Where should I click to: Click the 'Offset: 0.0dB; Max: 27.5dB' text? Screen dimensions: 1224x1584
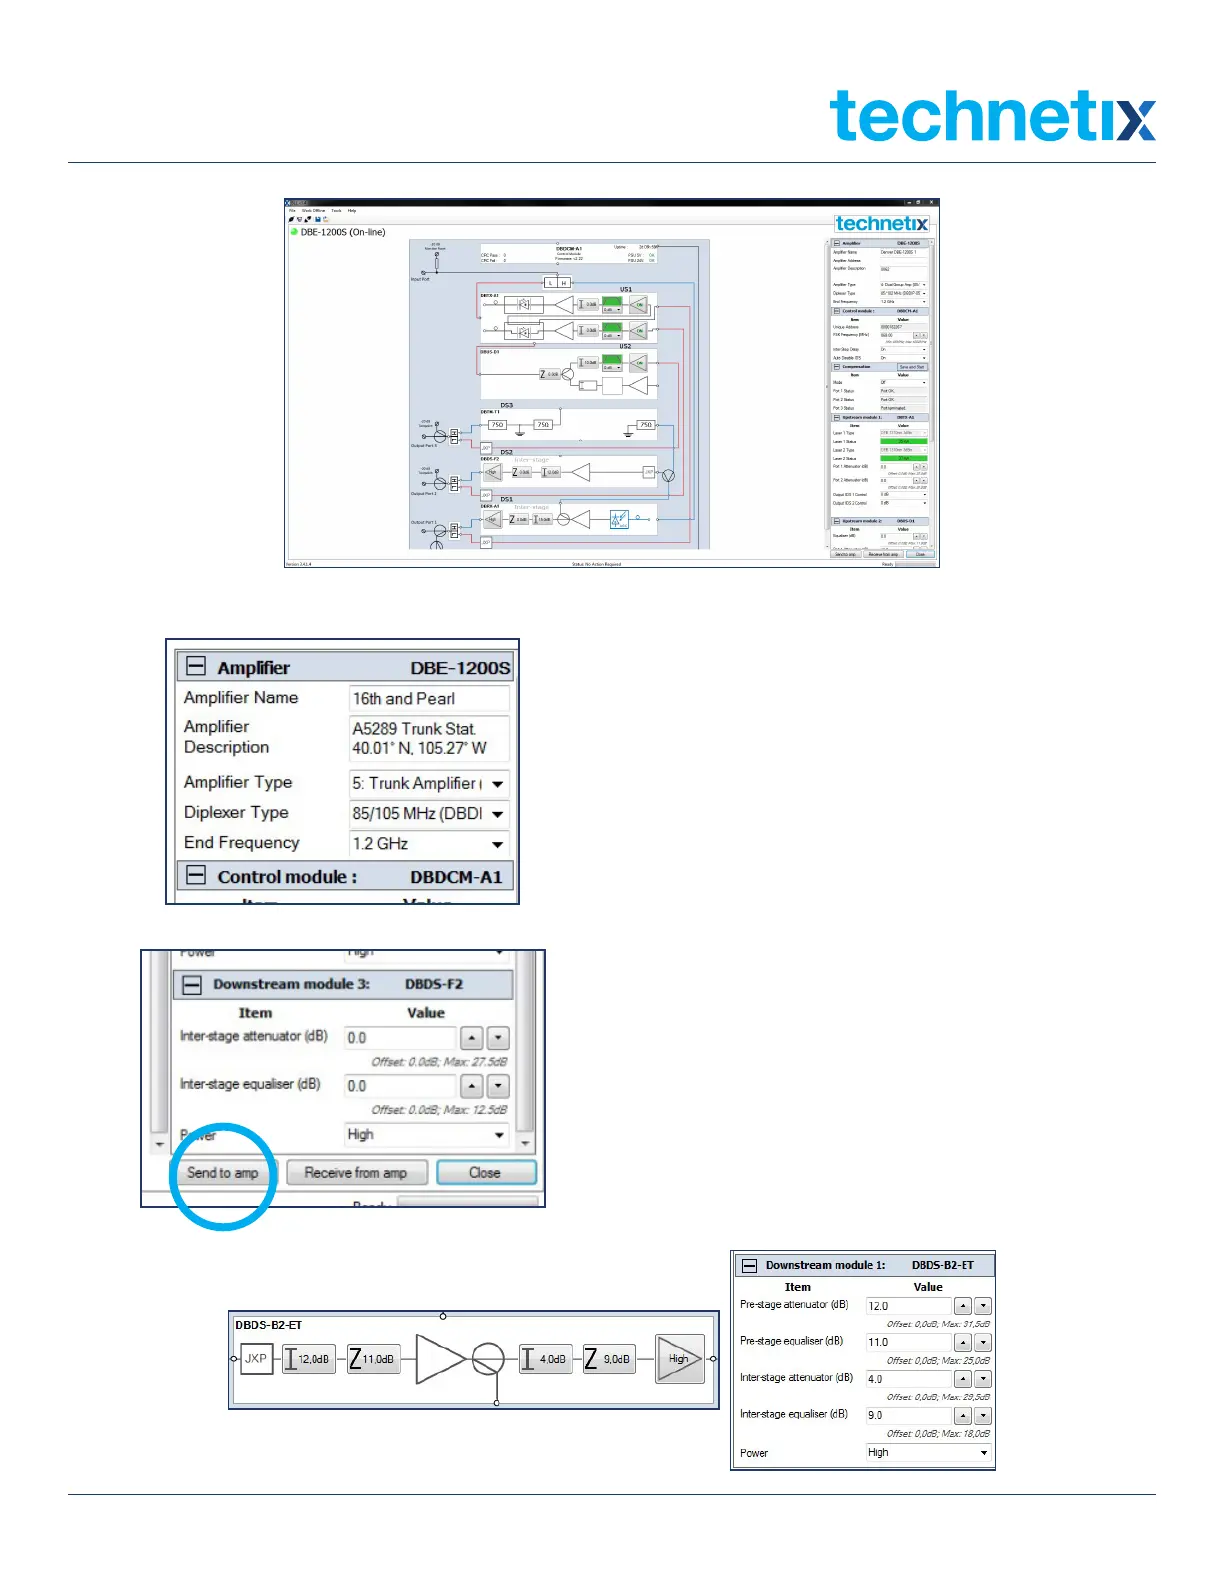439,1062
